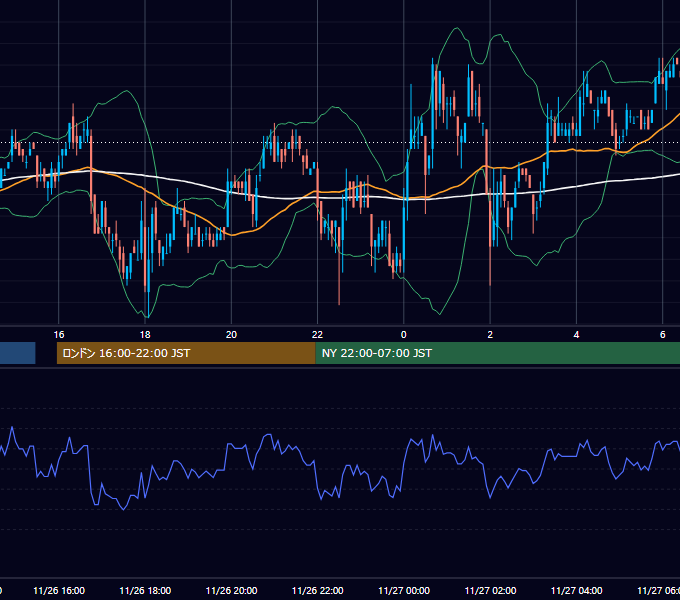Click the 22 hour label on the axis
680x600 pixels.
(317, 335)
